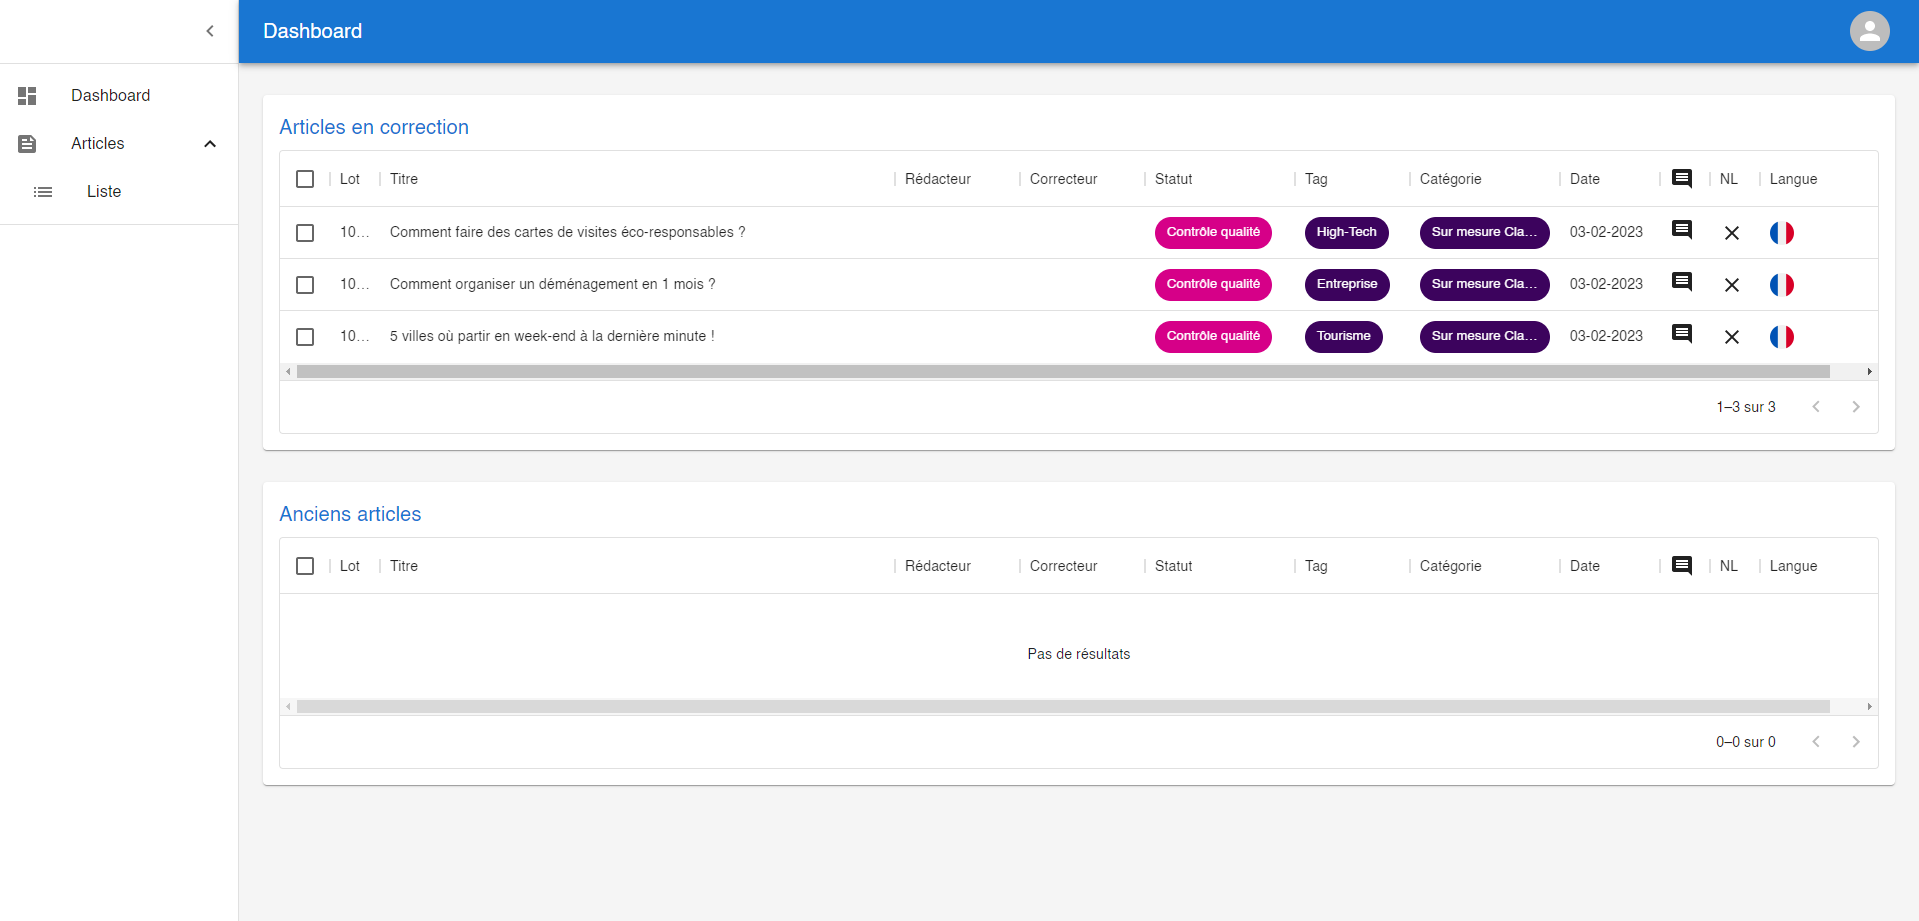This screenshot has height=921, width=1919.
Task: Open comments for the déménagement article
Action: click(x=1682, y=282)
